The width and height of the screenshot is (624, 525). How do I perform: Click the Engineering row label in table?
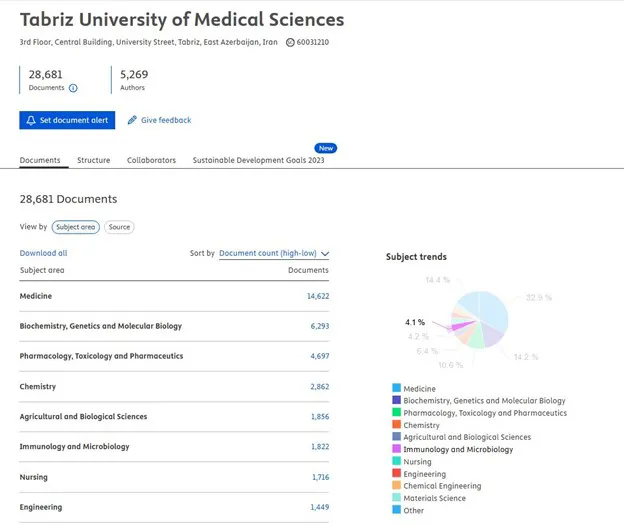41,507
